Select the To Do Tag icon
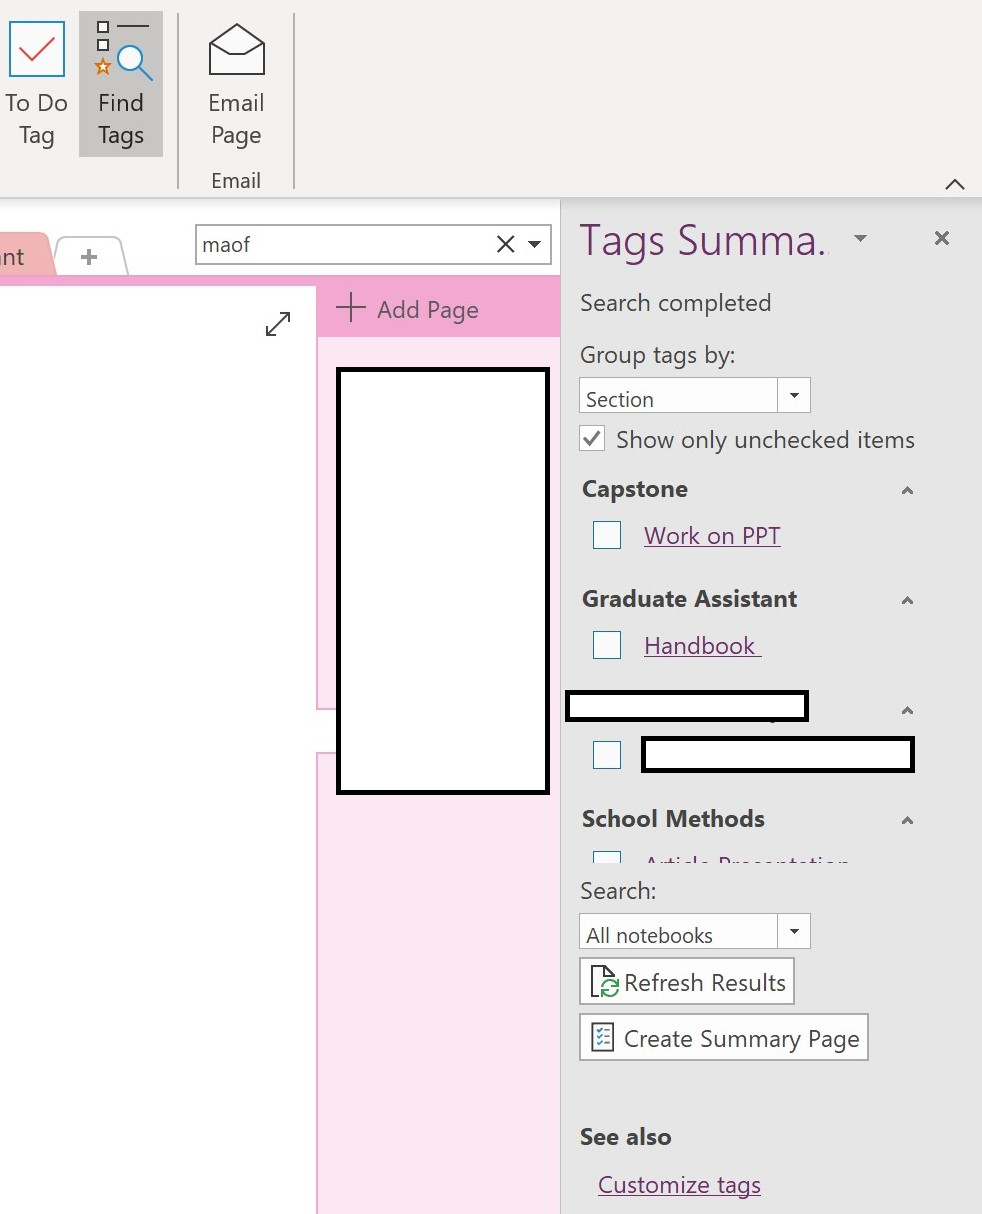The height and width of the screenshot is (1214, 982). [36, 48]
